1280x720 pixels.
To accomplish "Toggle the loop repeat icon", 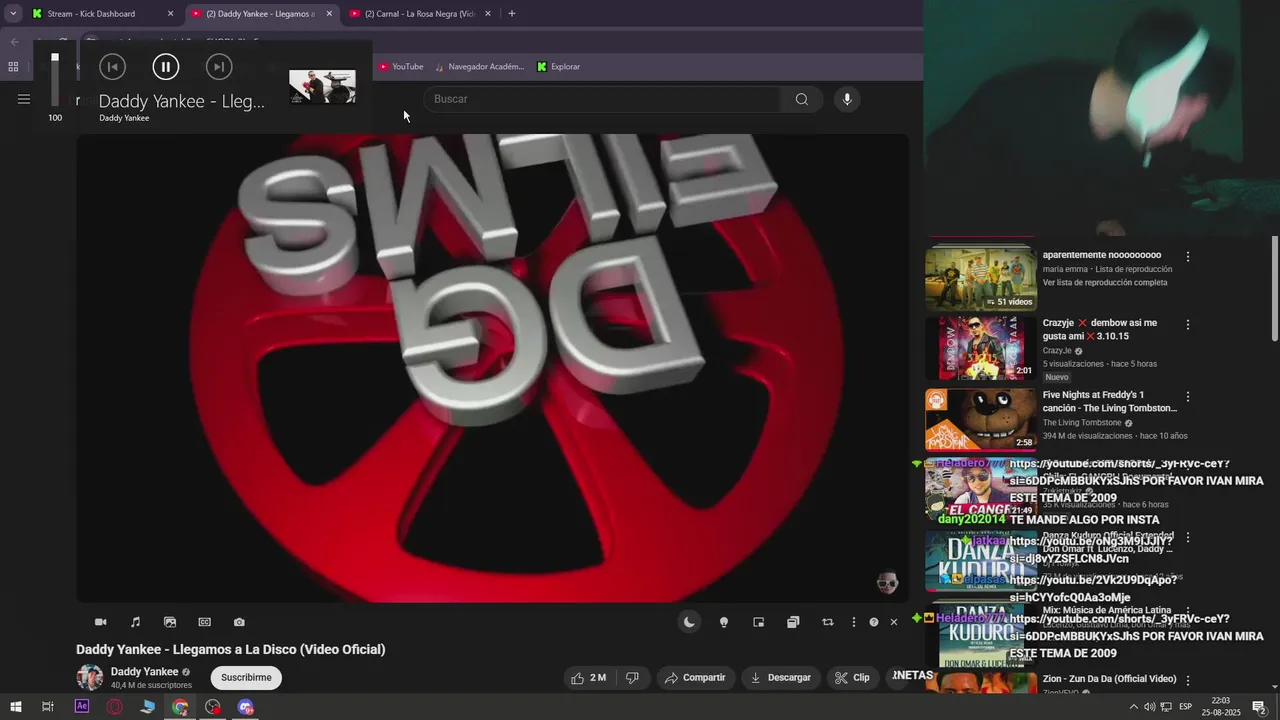I will tap(828, 622).
